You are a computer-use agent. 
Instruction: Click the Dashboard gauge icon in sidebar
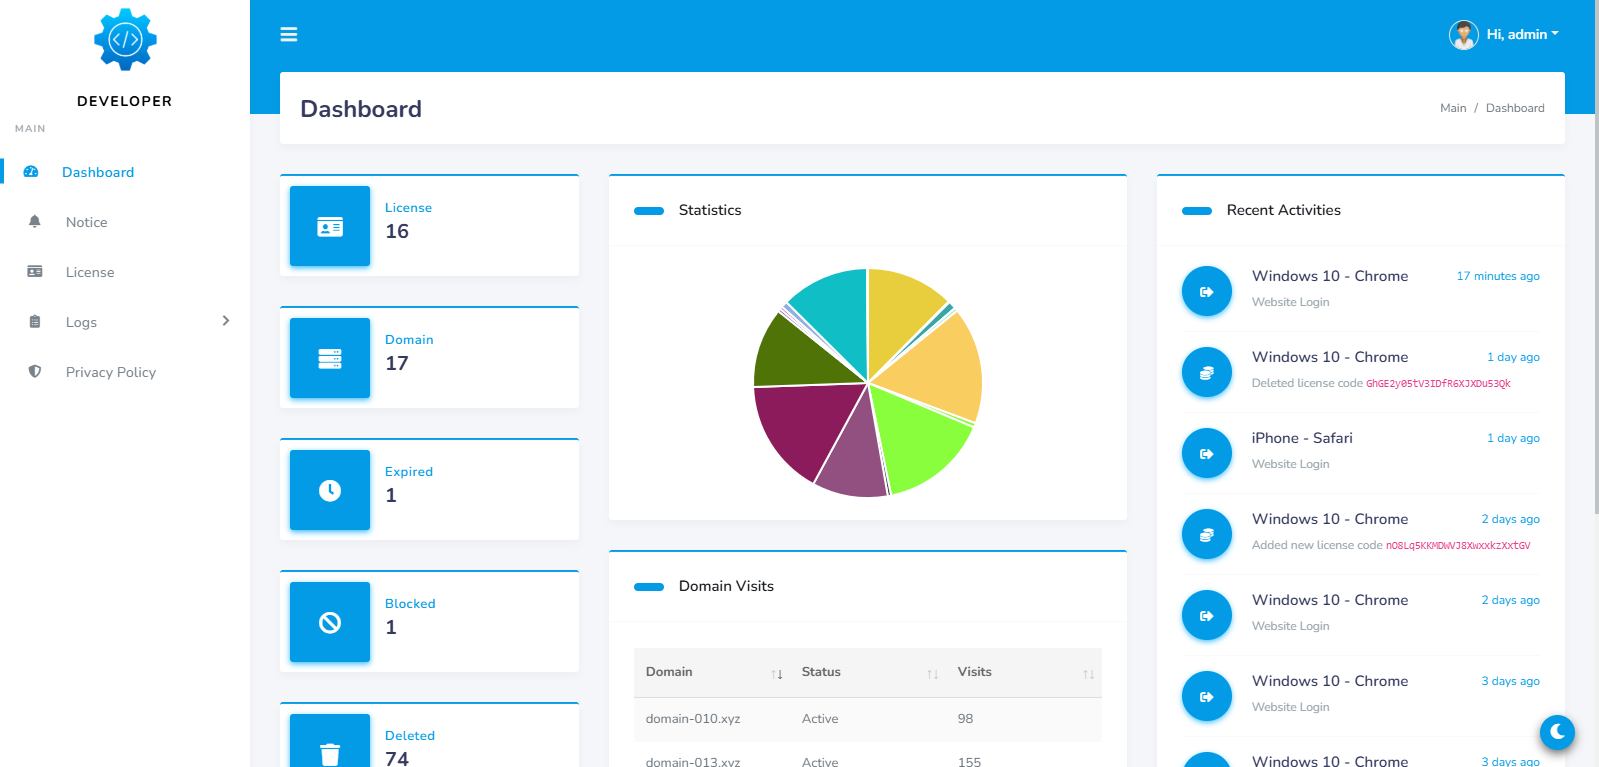click(31, 172)
